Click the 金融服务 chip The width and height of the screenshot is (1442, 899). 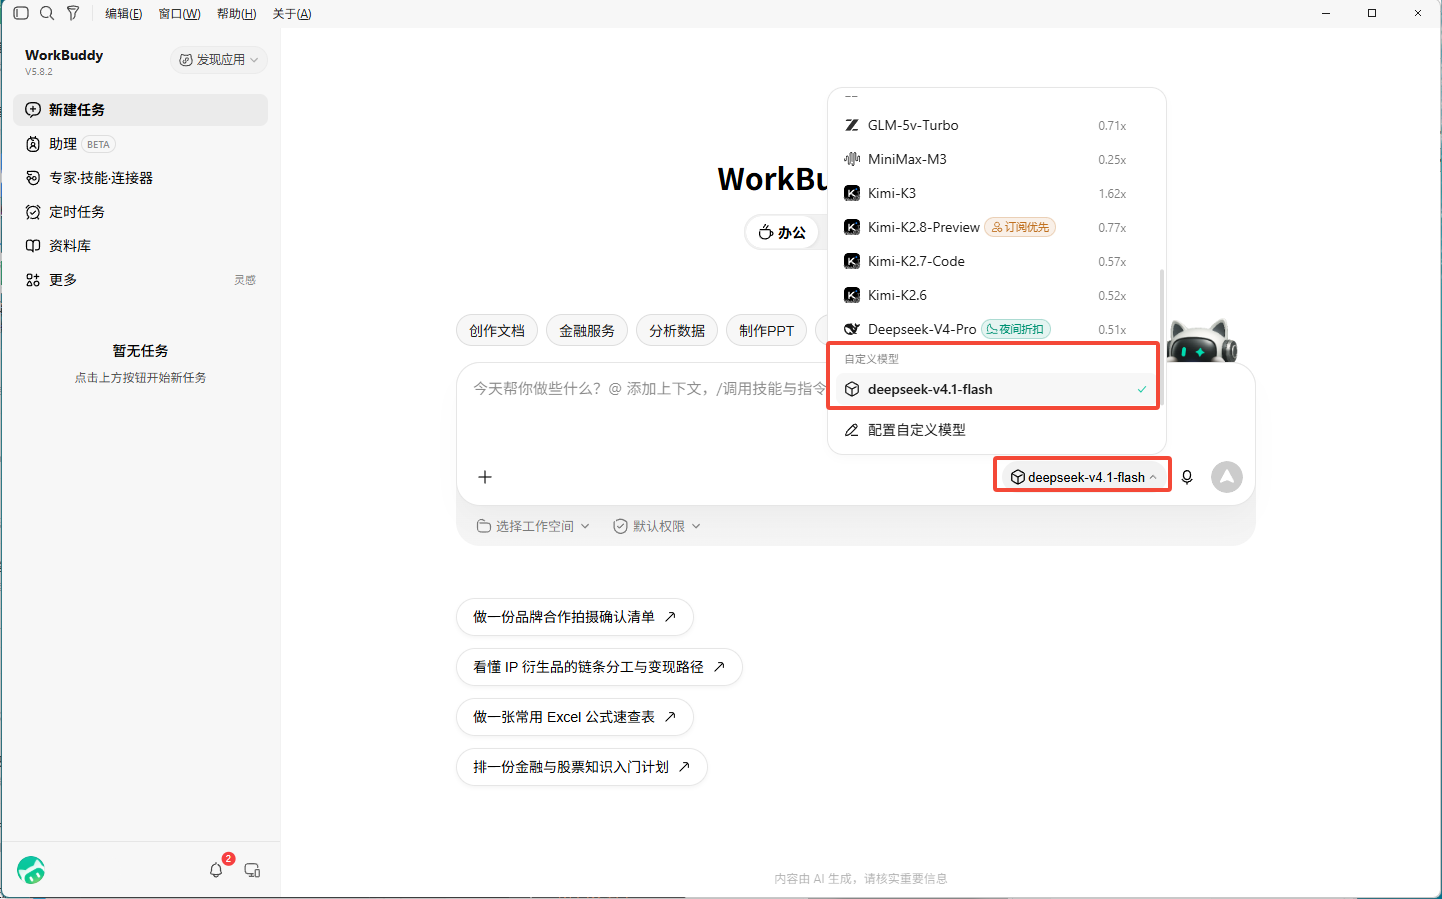coord(587,331)
